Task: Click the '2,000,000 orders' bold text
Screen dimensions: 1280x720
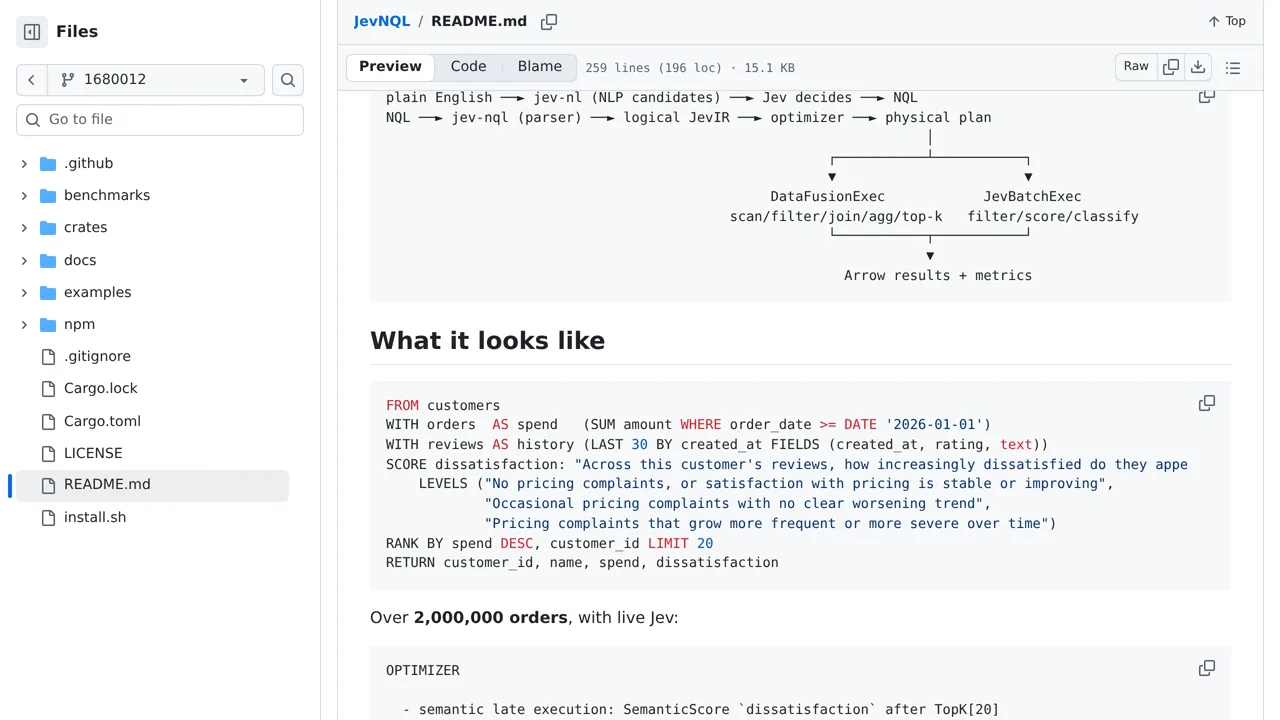Action: point(491,618)
